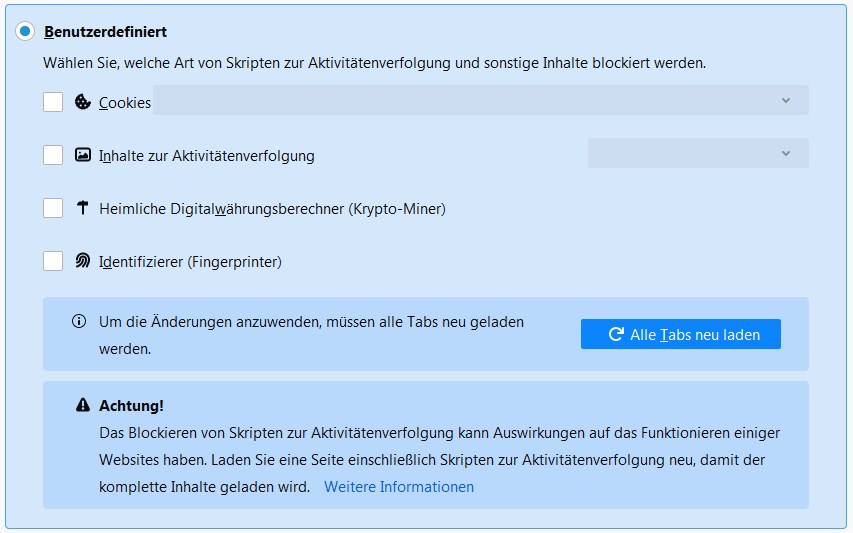Image resolution: width=853 pixels, height=533 pixels.
Task: Click the Benutzerdefiniert label text
Action: [x=105, y=32]
